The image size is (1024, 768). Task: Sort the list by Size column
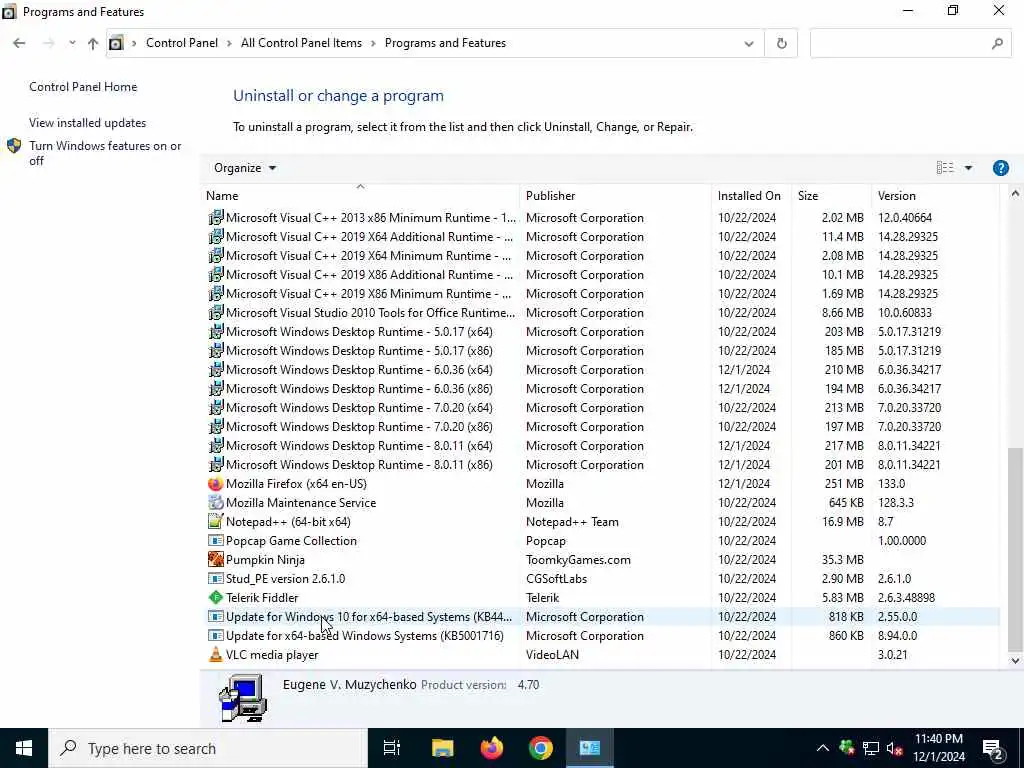(831, 195)
